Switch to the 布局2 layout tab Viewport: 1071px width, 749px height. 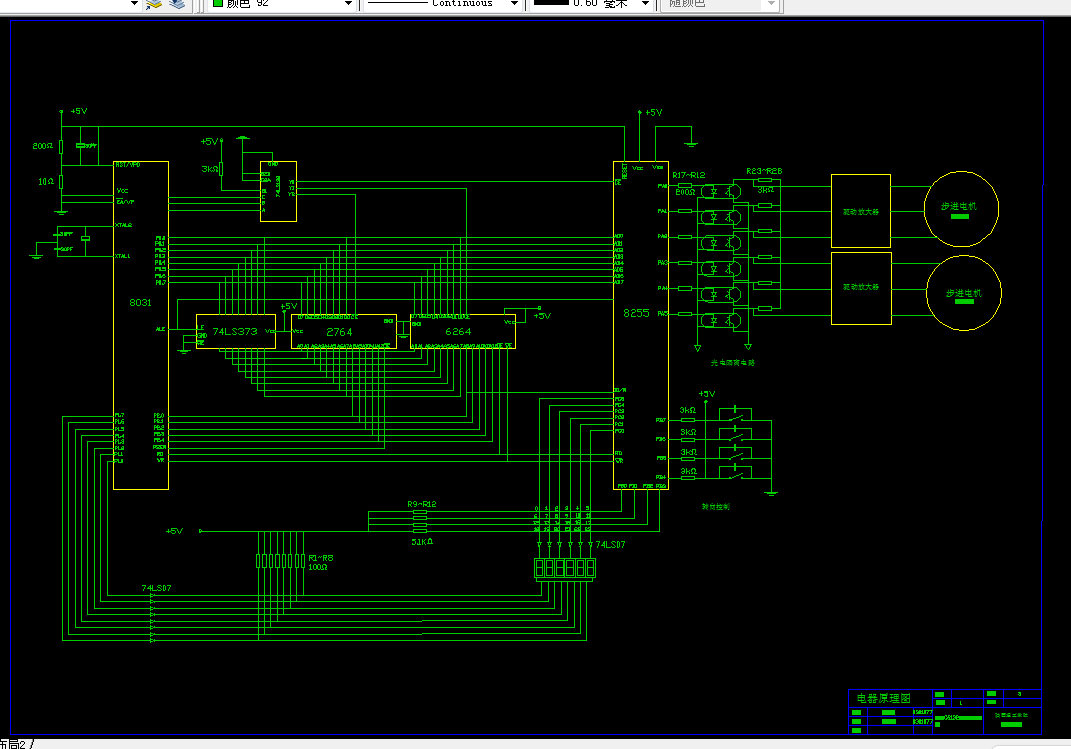click(13, 744)
